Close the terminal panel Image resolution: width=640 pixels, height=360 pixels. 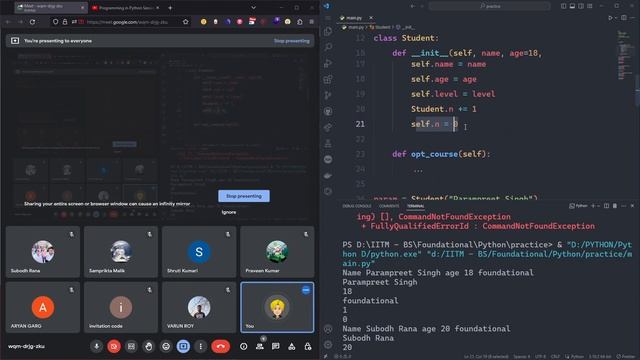(632, 206)
